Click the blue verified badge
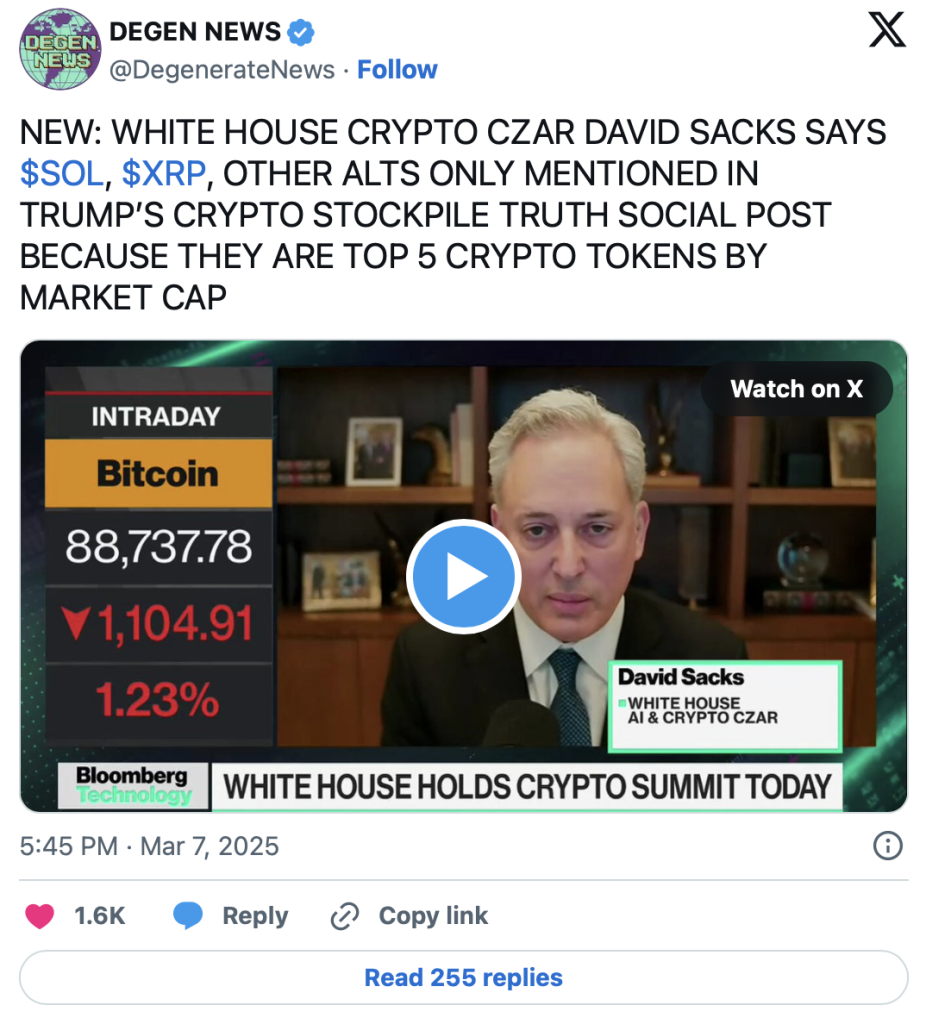The image size is (926, 1024). tap(301, 32)
